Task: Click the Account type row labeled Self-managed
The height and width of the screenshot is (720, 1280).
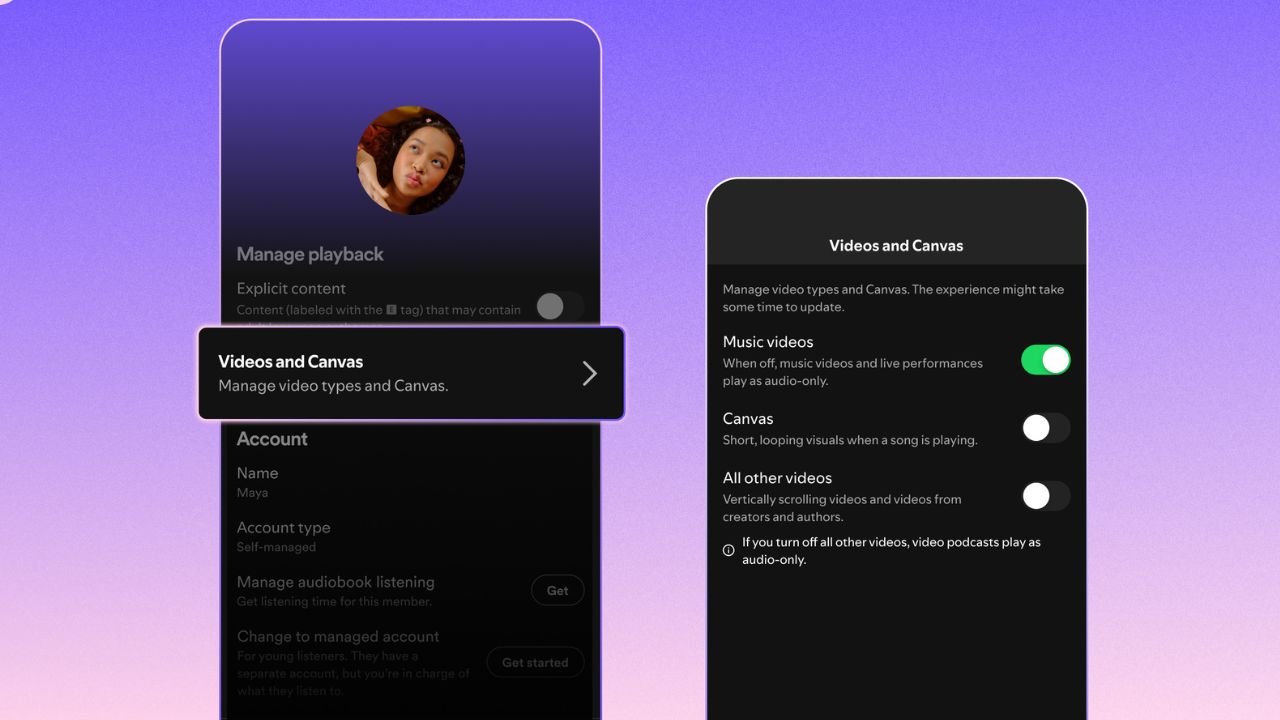Action: point(284,535)
